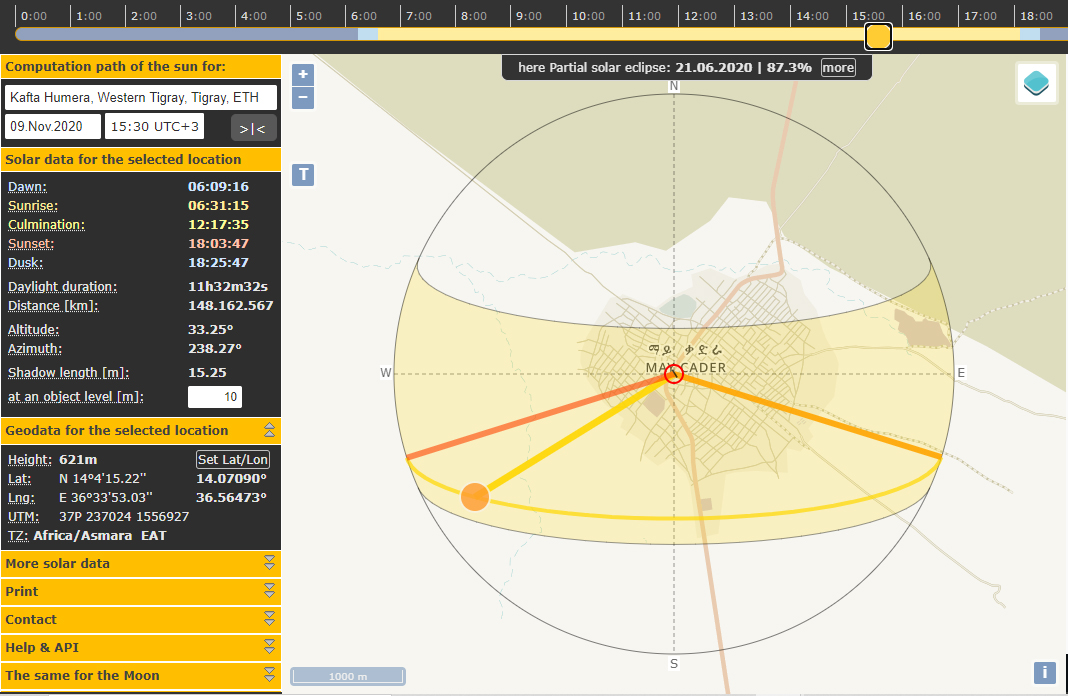
Task: Zoom in the map with plus button
Action: 303,74
